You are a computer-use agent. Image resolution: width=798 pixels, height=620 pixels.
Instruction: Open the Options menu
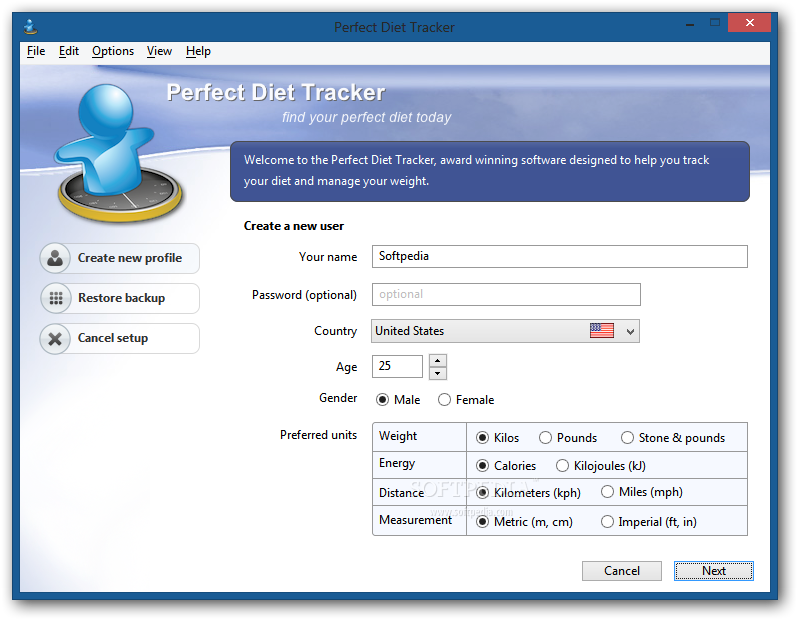[113, 51]
